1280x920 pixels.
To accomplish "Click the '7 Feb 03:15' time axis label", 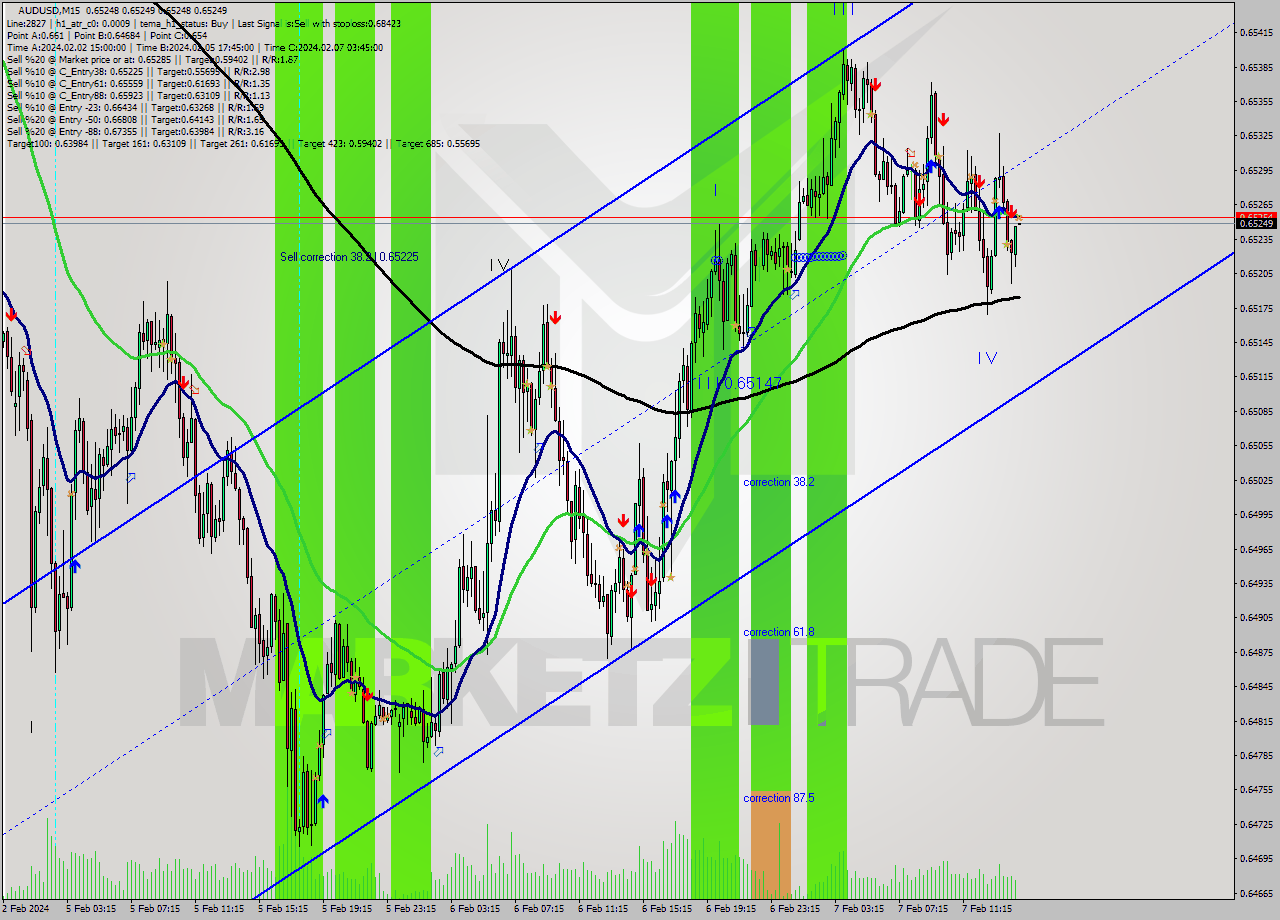I will pos(859,909).
